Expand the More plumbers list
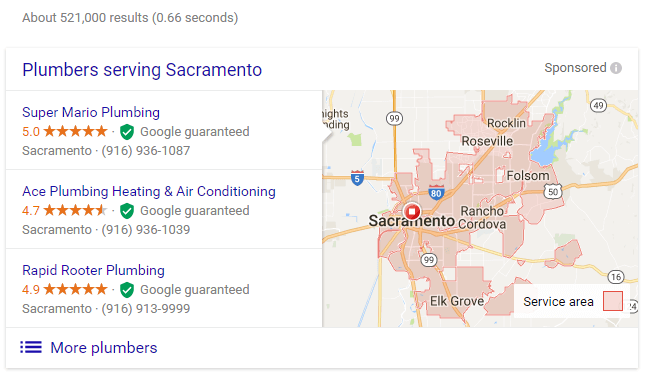The height and width of the screenshot is (385, 656). coord(104,348)
